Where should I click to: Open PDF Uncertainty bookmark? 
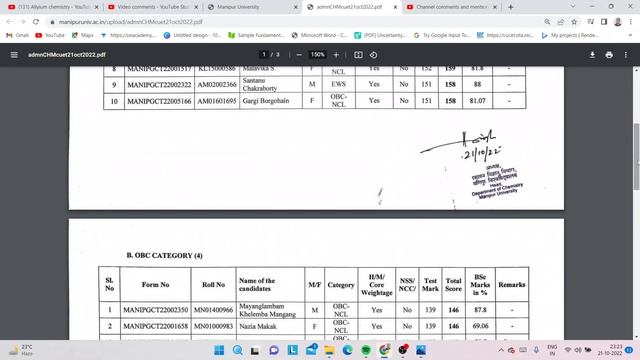coord(380,36)
